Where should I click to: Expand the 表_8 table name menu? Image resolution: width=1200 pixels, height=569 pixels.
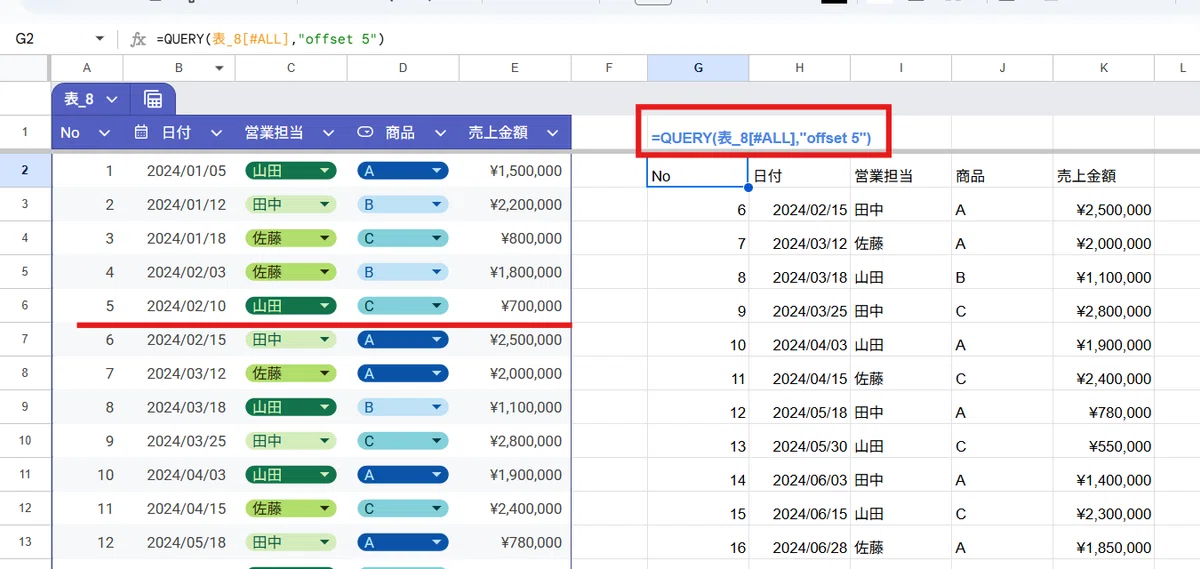coord(112,99)
